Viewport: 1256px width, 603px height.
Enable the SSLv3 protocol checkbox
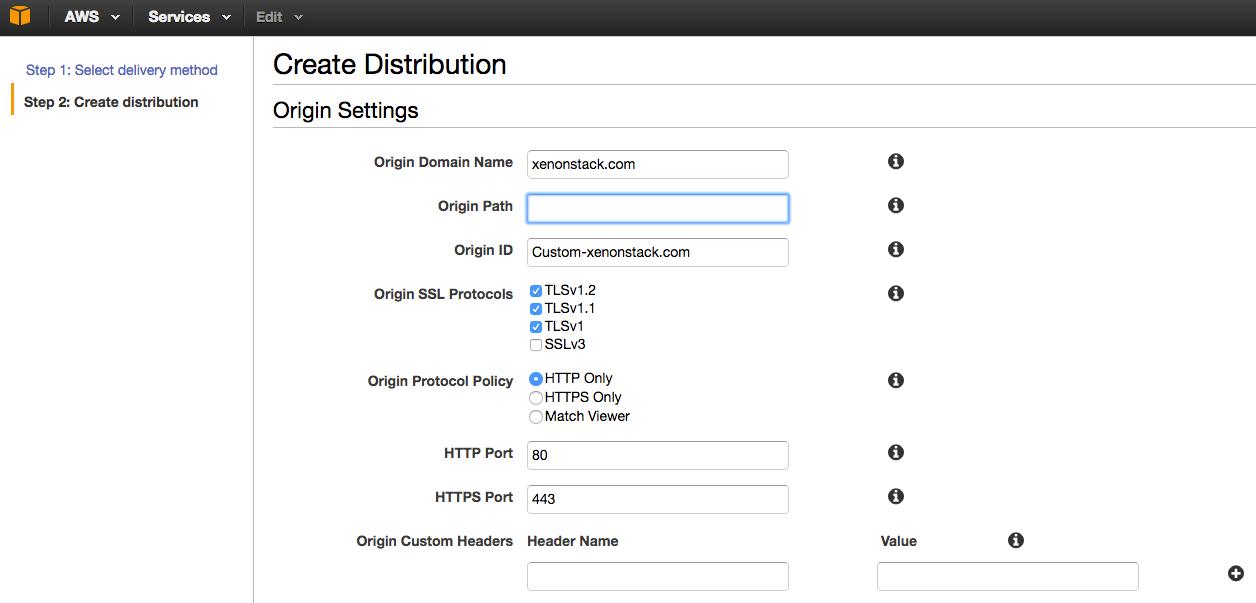(x=536, y=344)
